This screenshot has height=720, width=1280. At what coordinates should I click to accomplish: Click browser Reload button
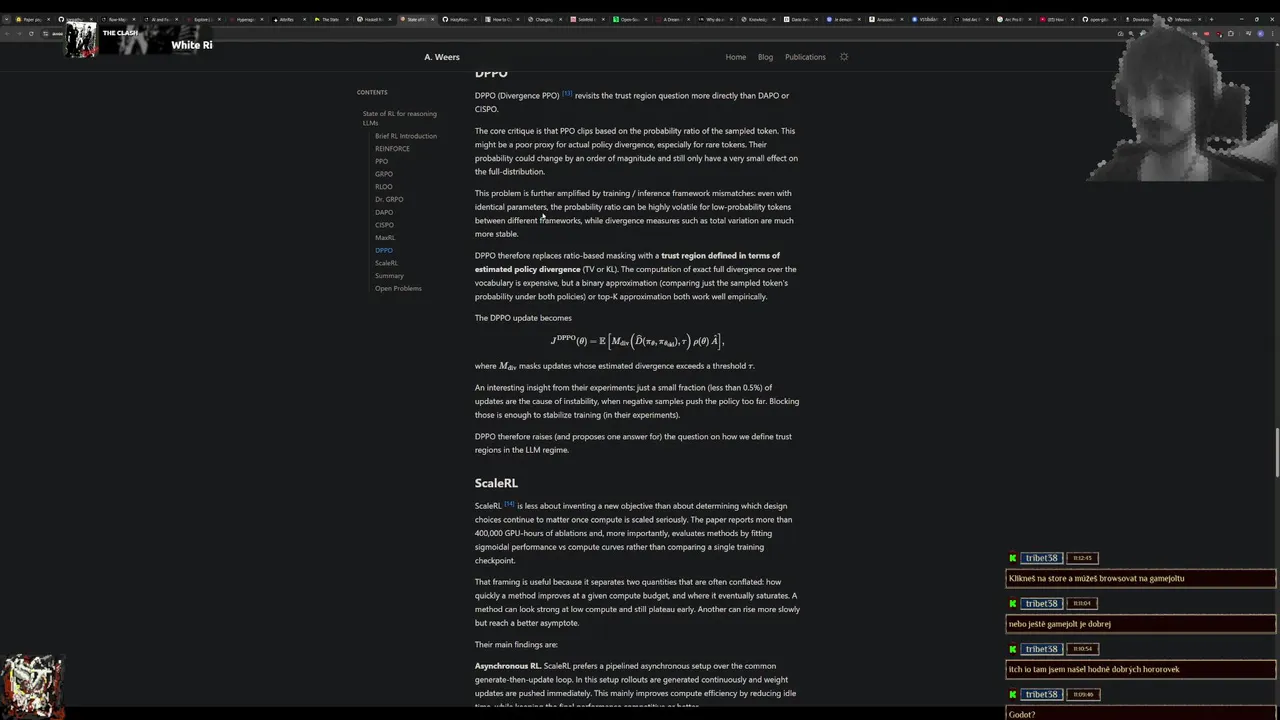[31, 33]
